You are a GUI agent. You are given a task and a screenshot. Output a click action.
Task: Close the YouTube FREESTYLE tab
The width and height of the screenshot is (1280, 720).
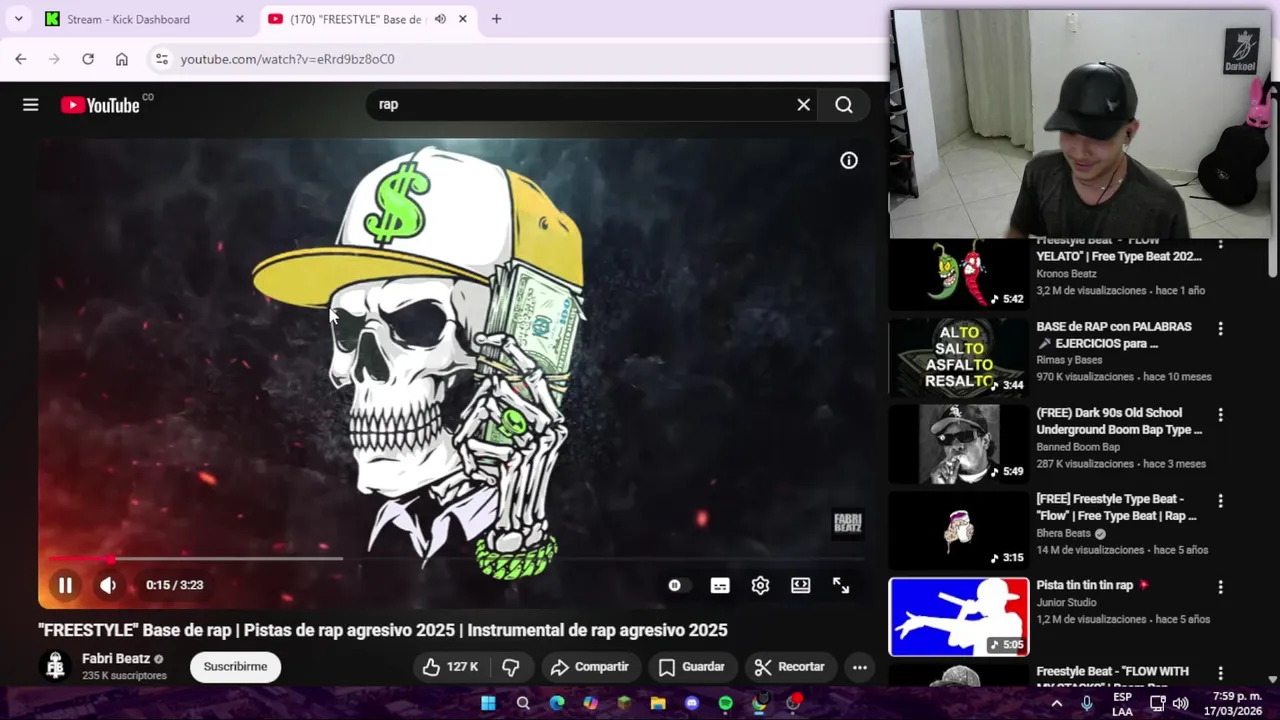pyautogui.click(x=463, y=19)
